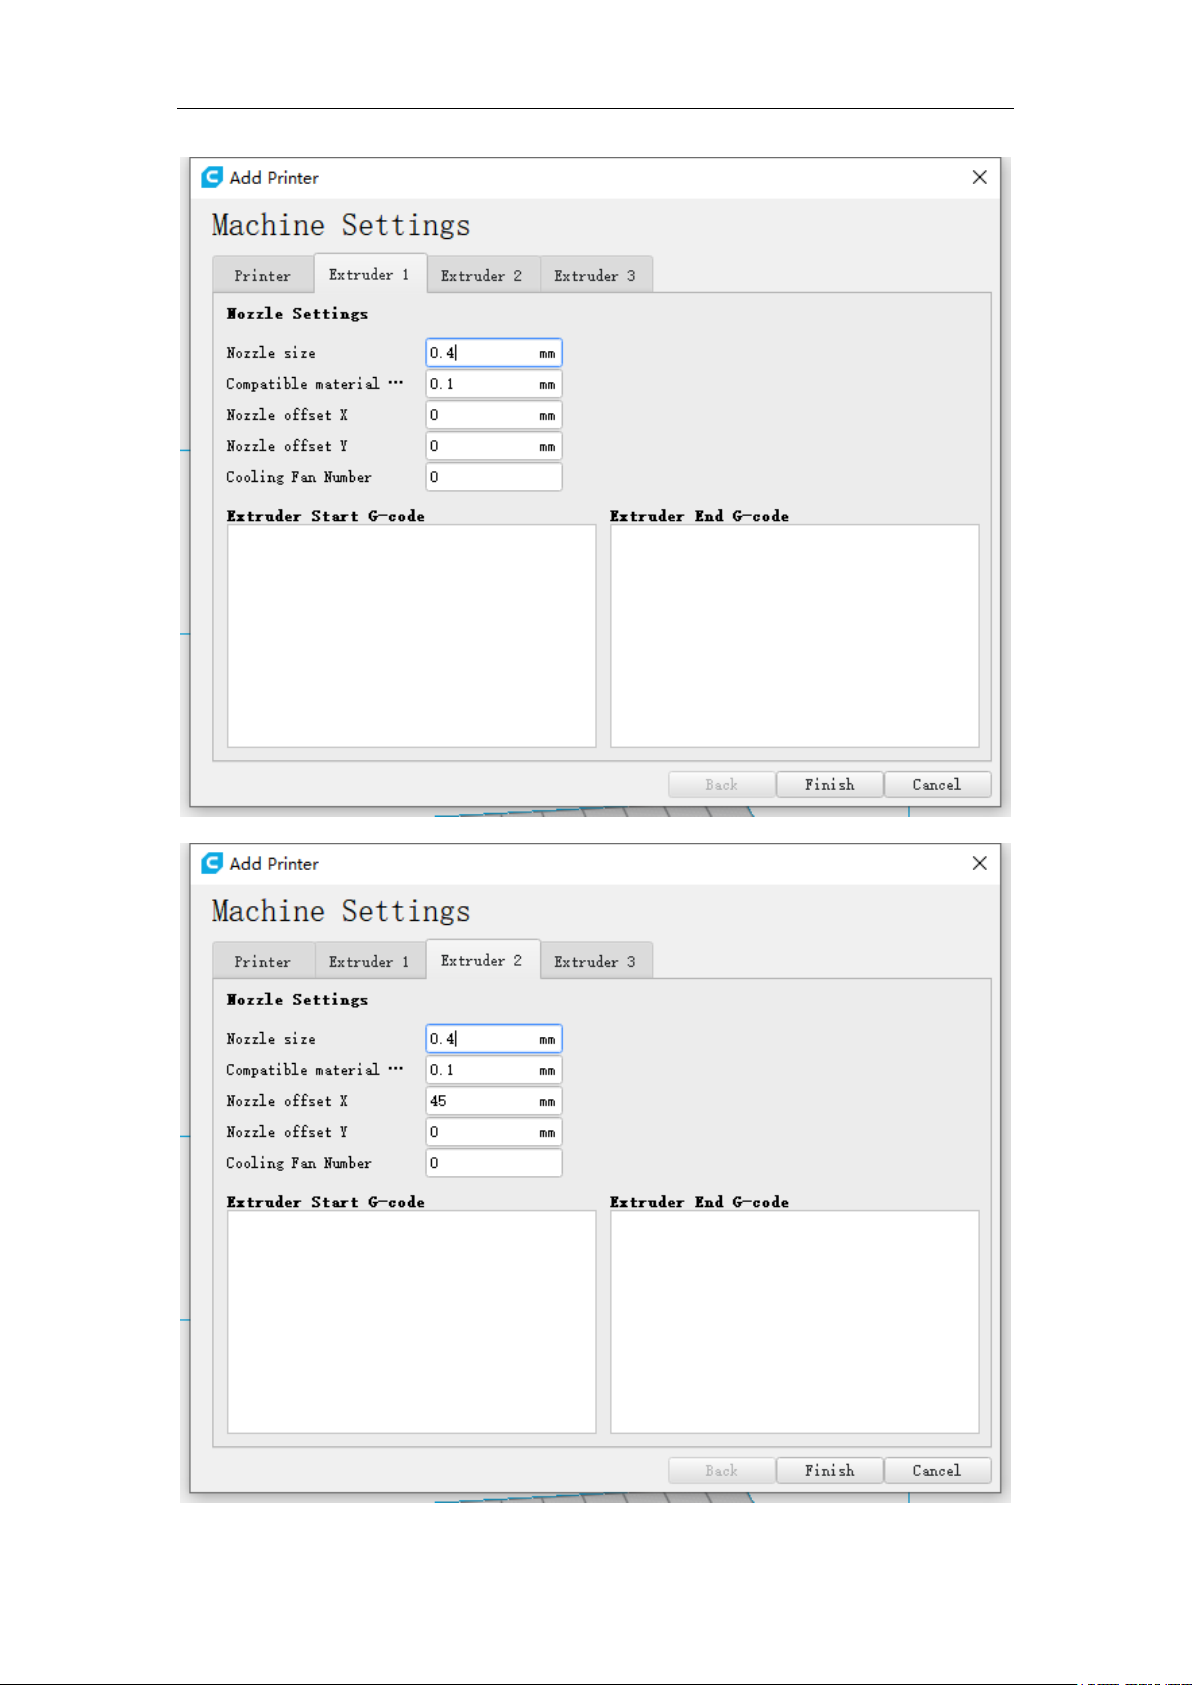
Task: Open Extruder 3 tab in upper dialog
Action: click(x=596, y=275)
